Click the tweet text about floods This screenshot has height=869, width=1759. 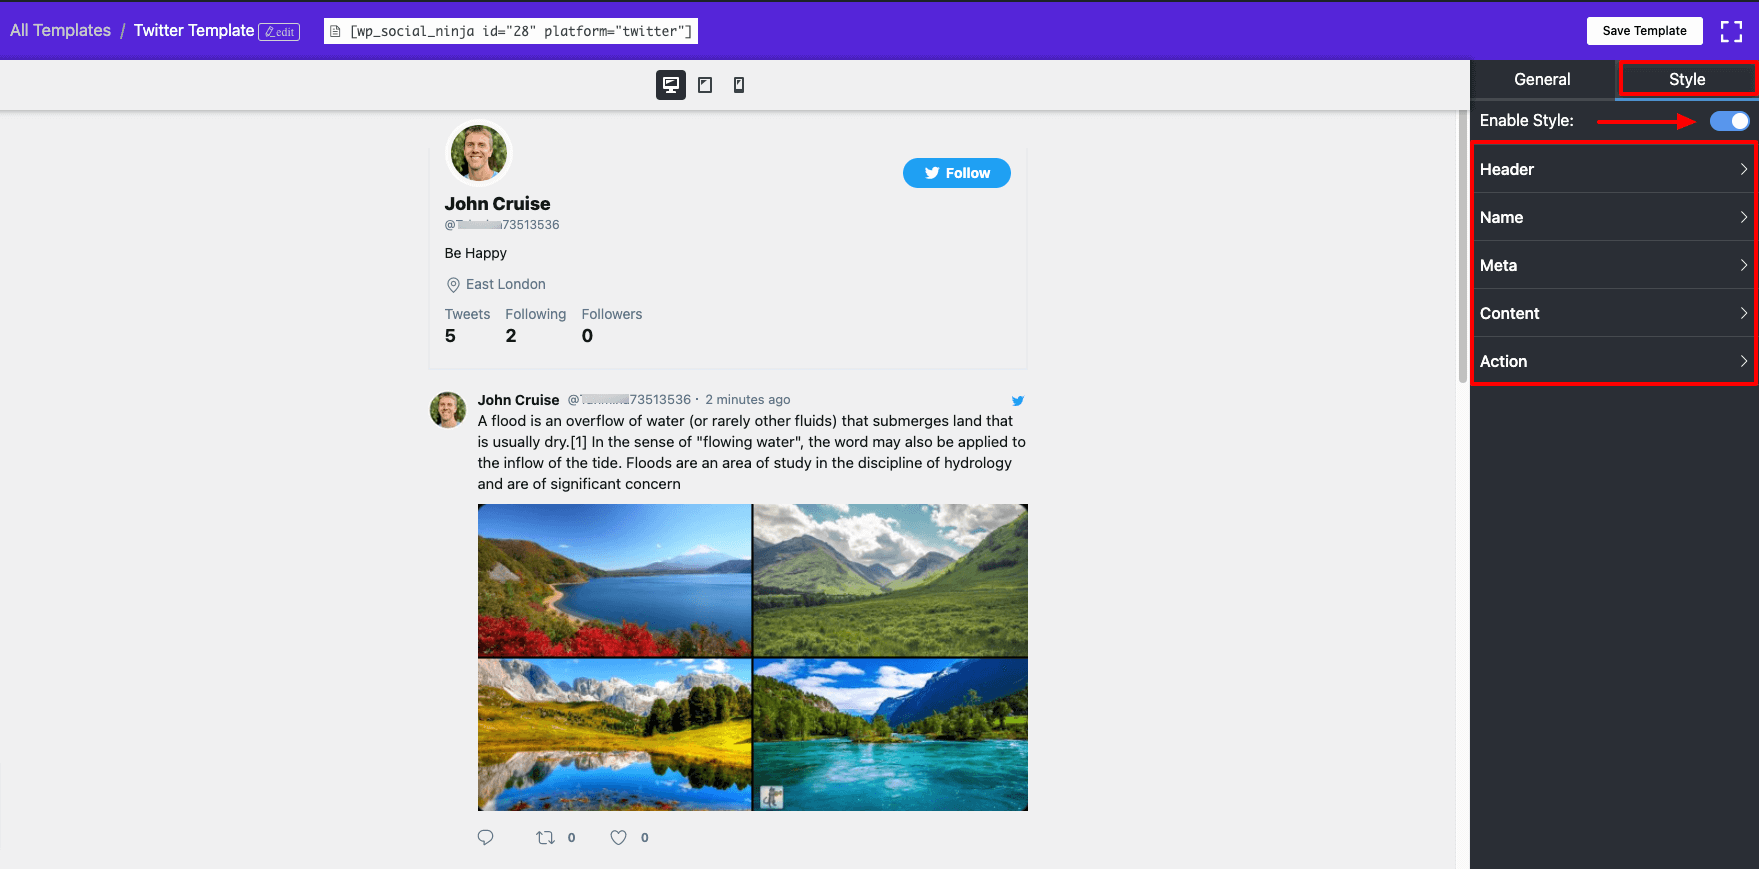pos(752,452)
